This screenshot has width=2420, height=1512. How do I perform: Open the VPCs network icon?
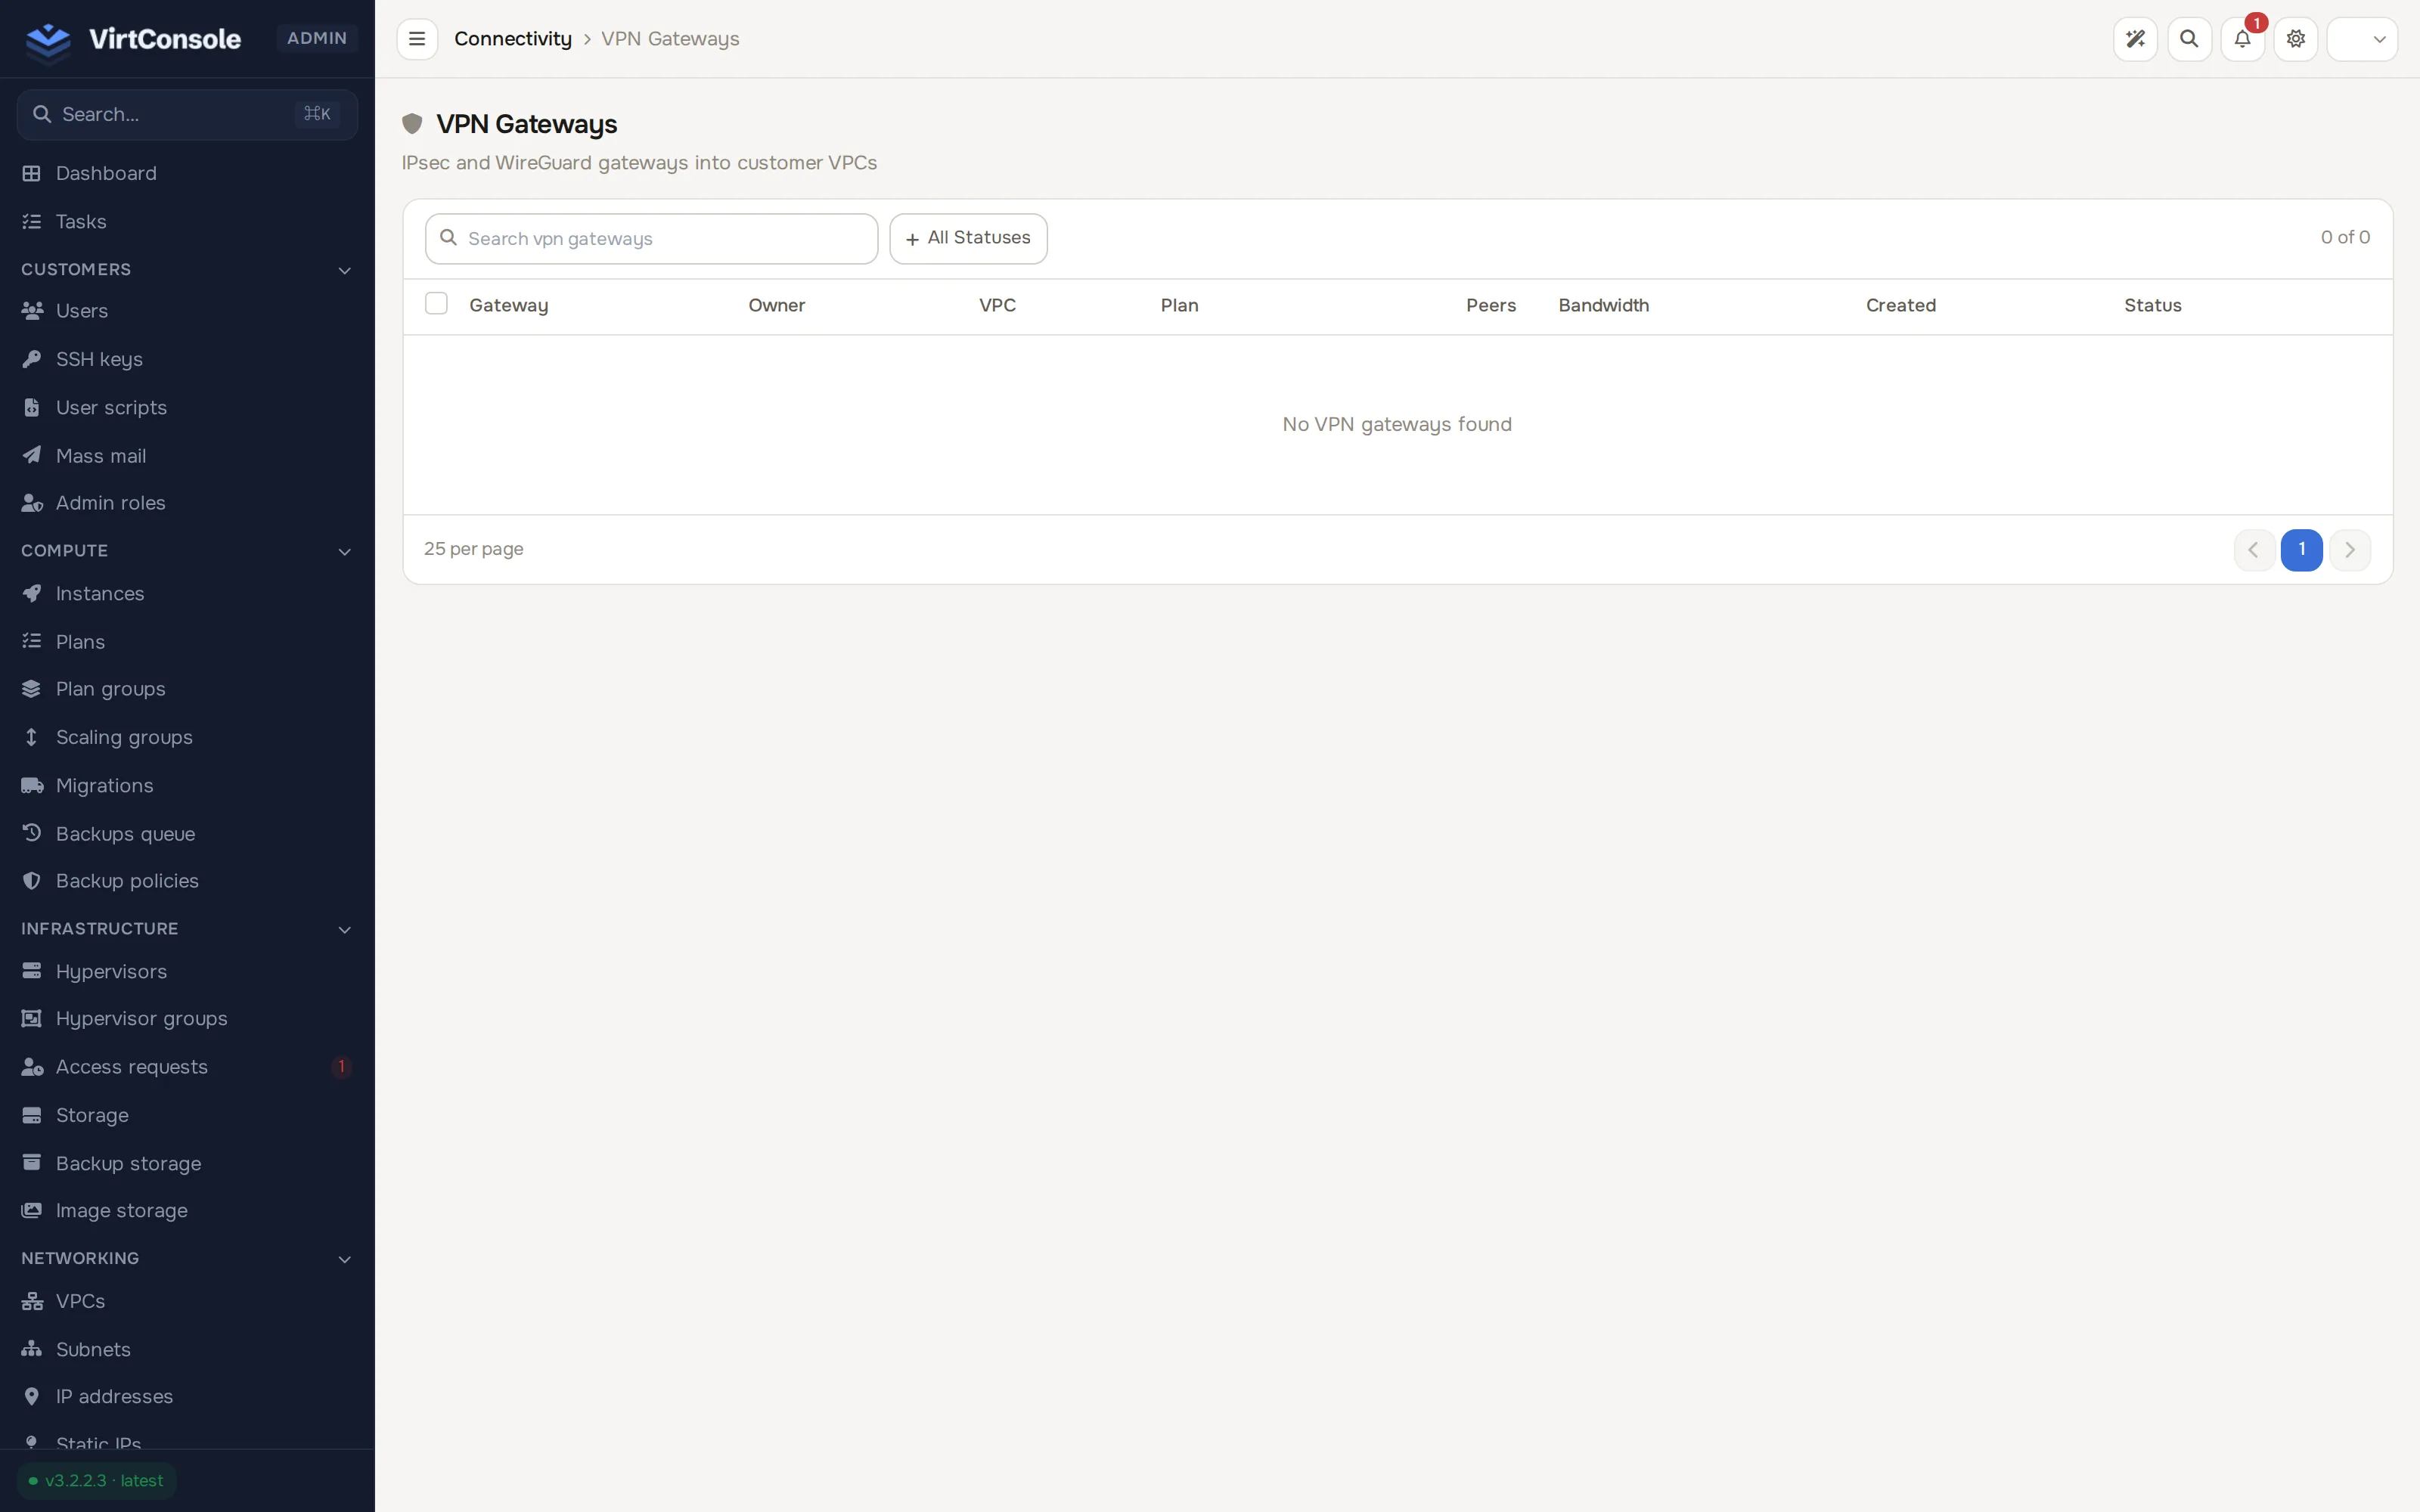32,1301
